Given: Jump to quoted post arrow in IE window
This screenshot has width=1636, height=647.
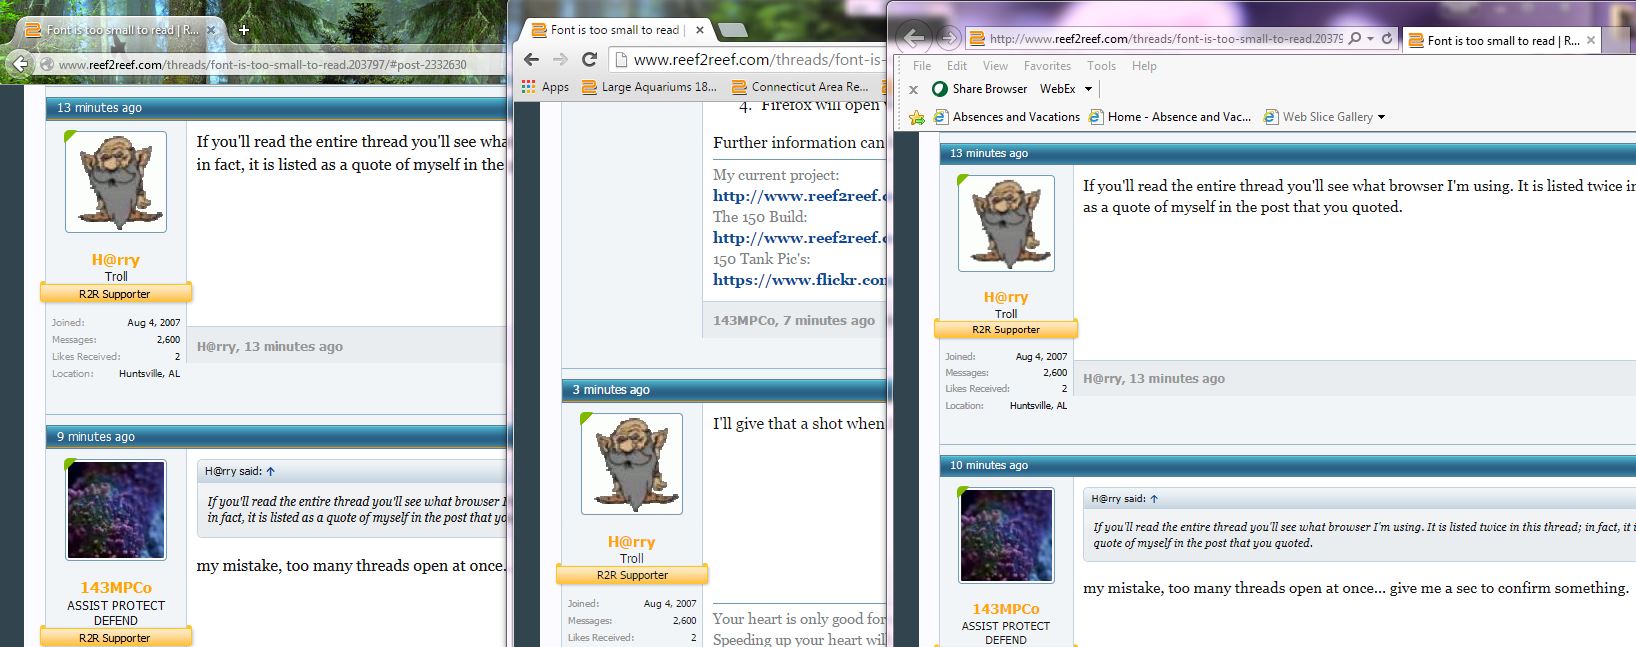Looking at the screenshot, I should [1154, 498].
